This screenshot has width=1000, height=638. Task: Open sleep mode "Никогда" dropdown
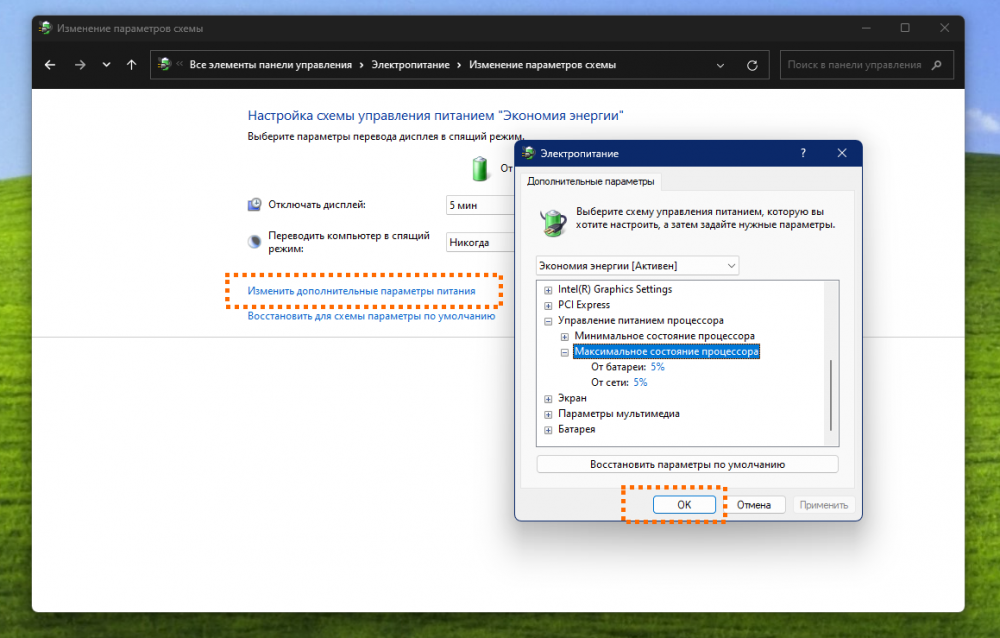480,242
